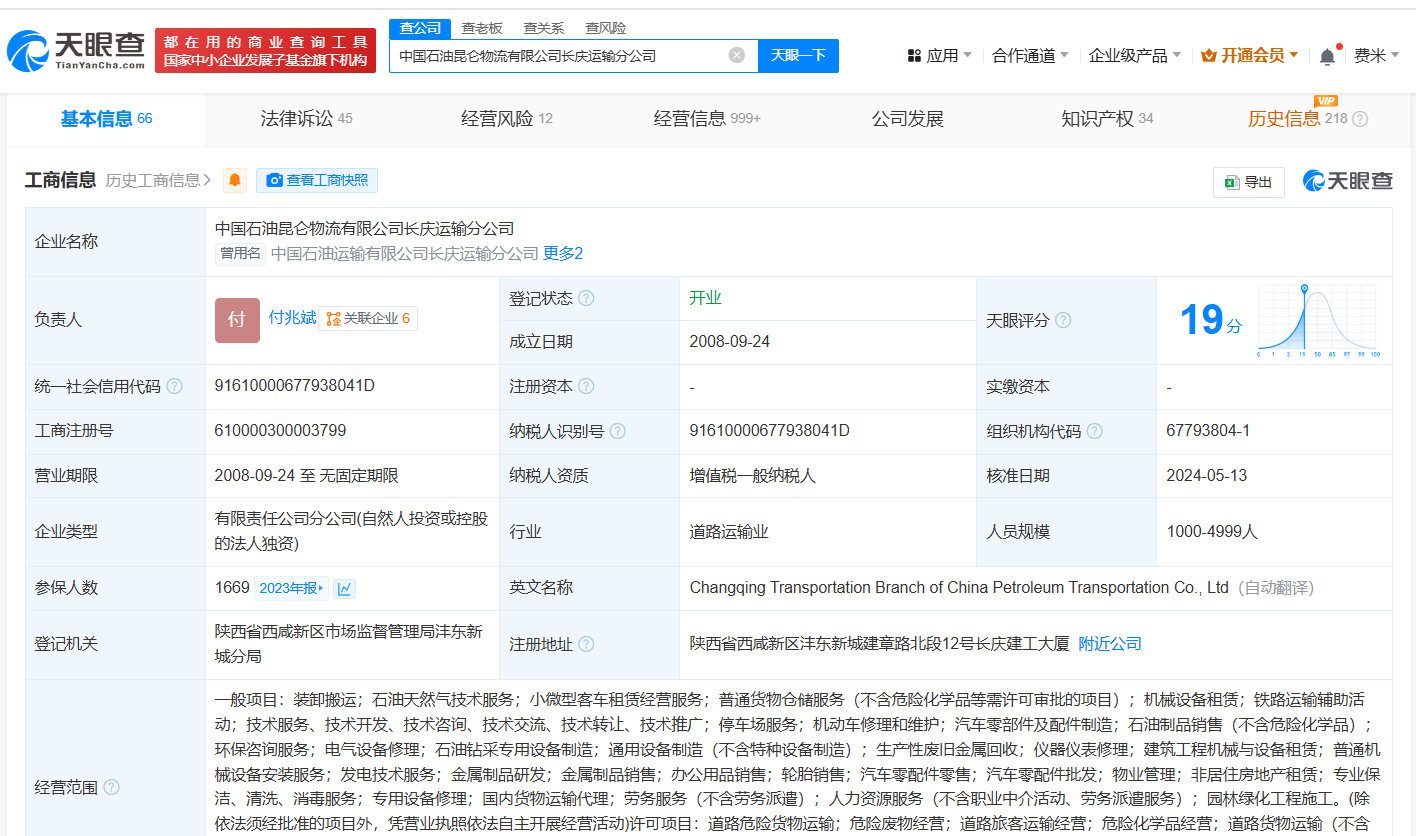
Task: Open the 历史信息 VIP tab
Action: [1298, 119]
